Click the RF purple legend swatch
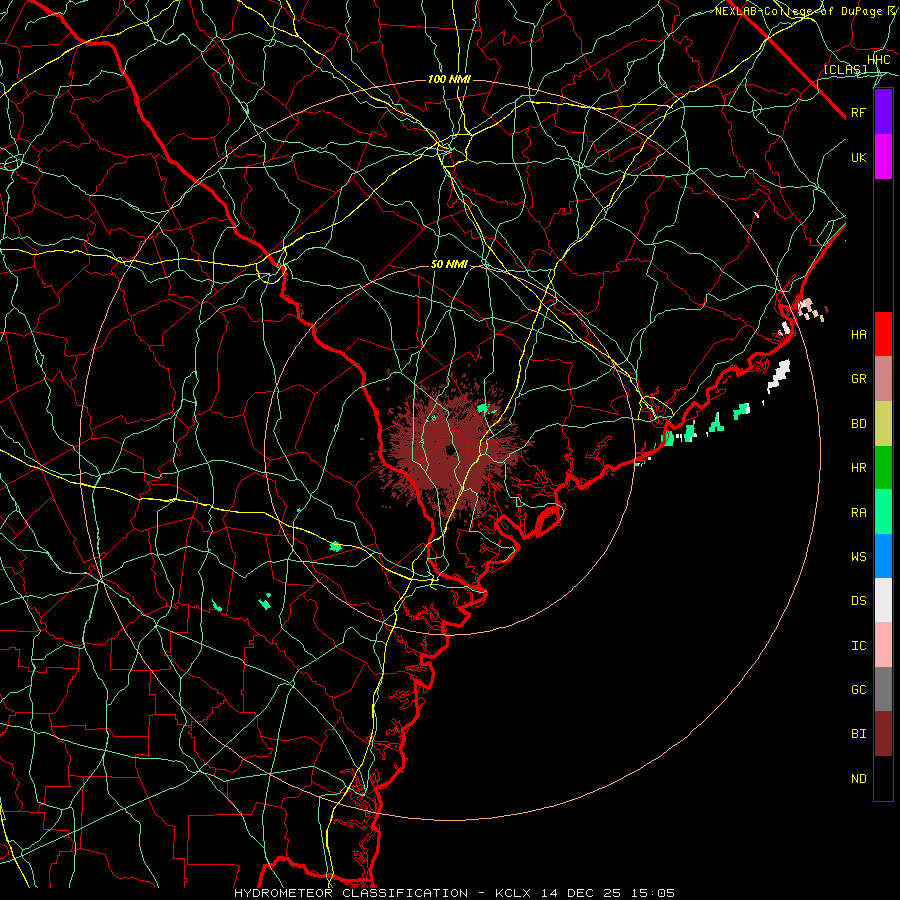Screen dimensions: 900x900 883,112
